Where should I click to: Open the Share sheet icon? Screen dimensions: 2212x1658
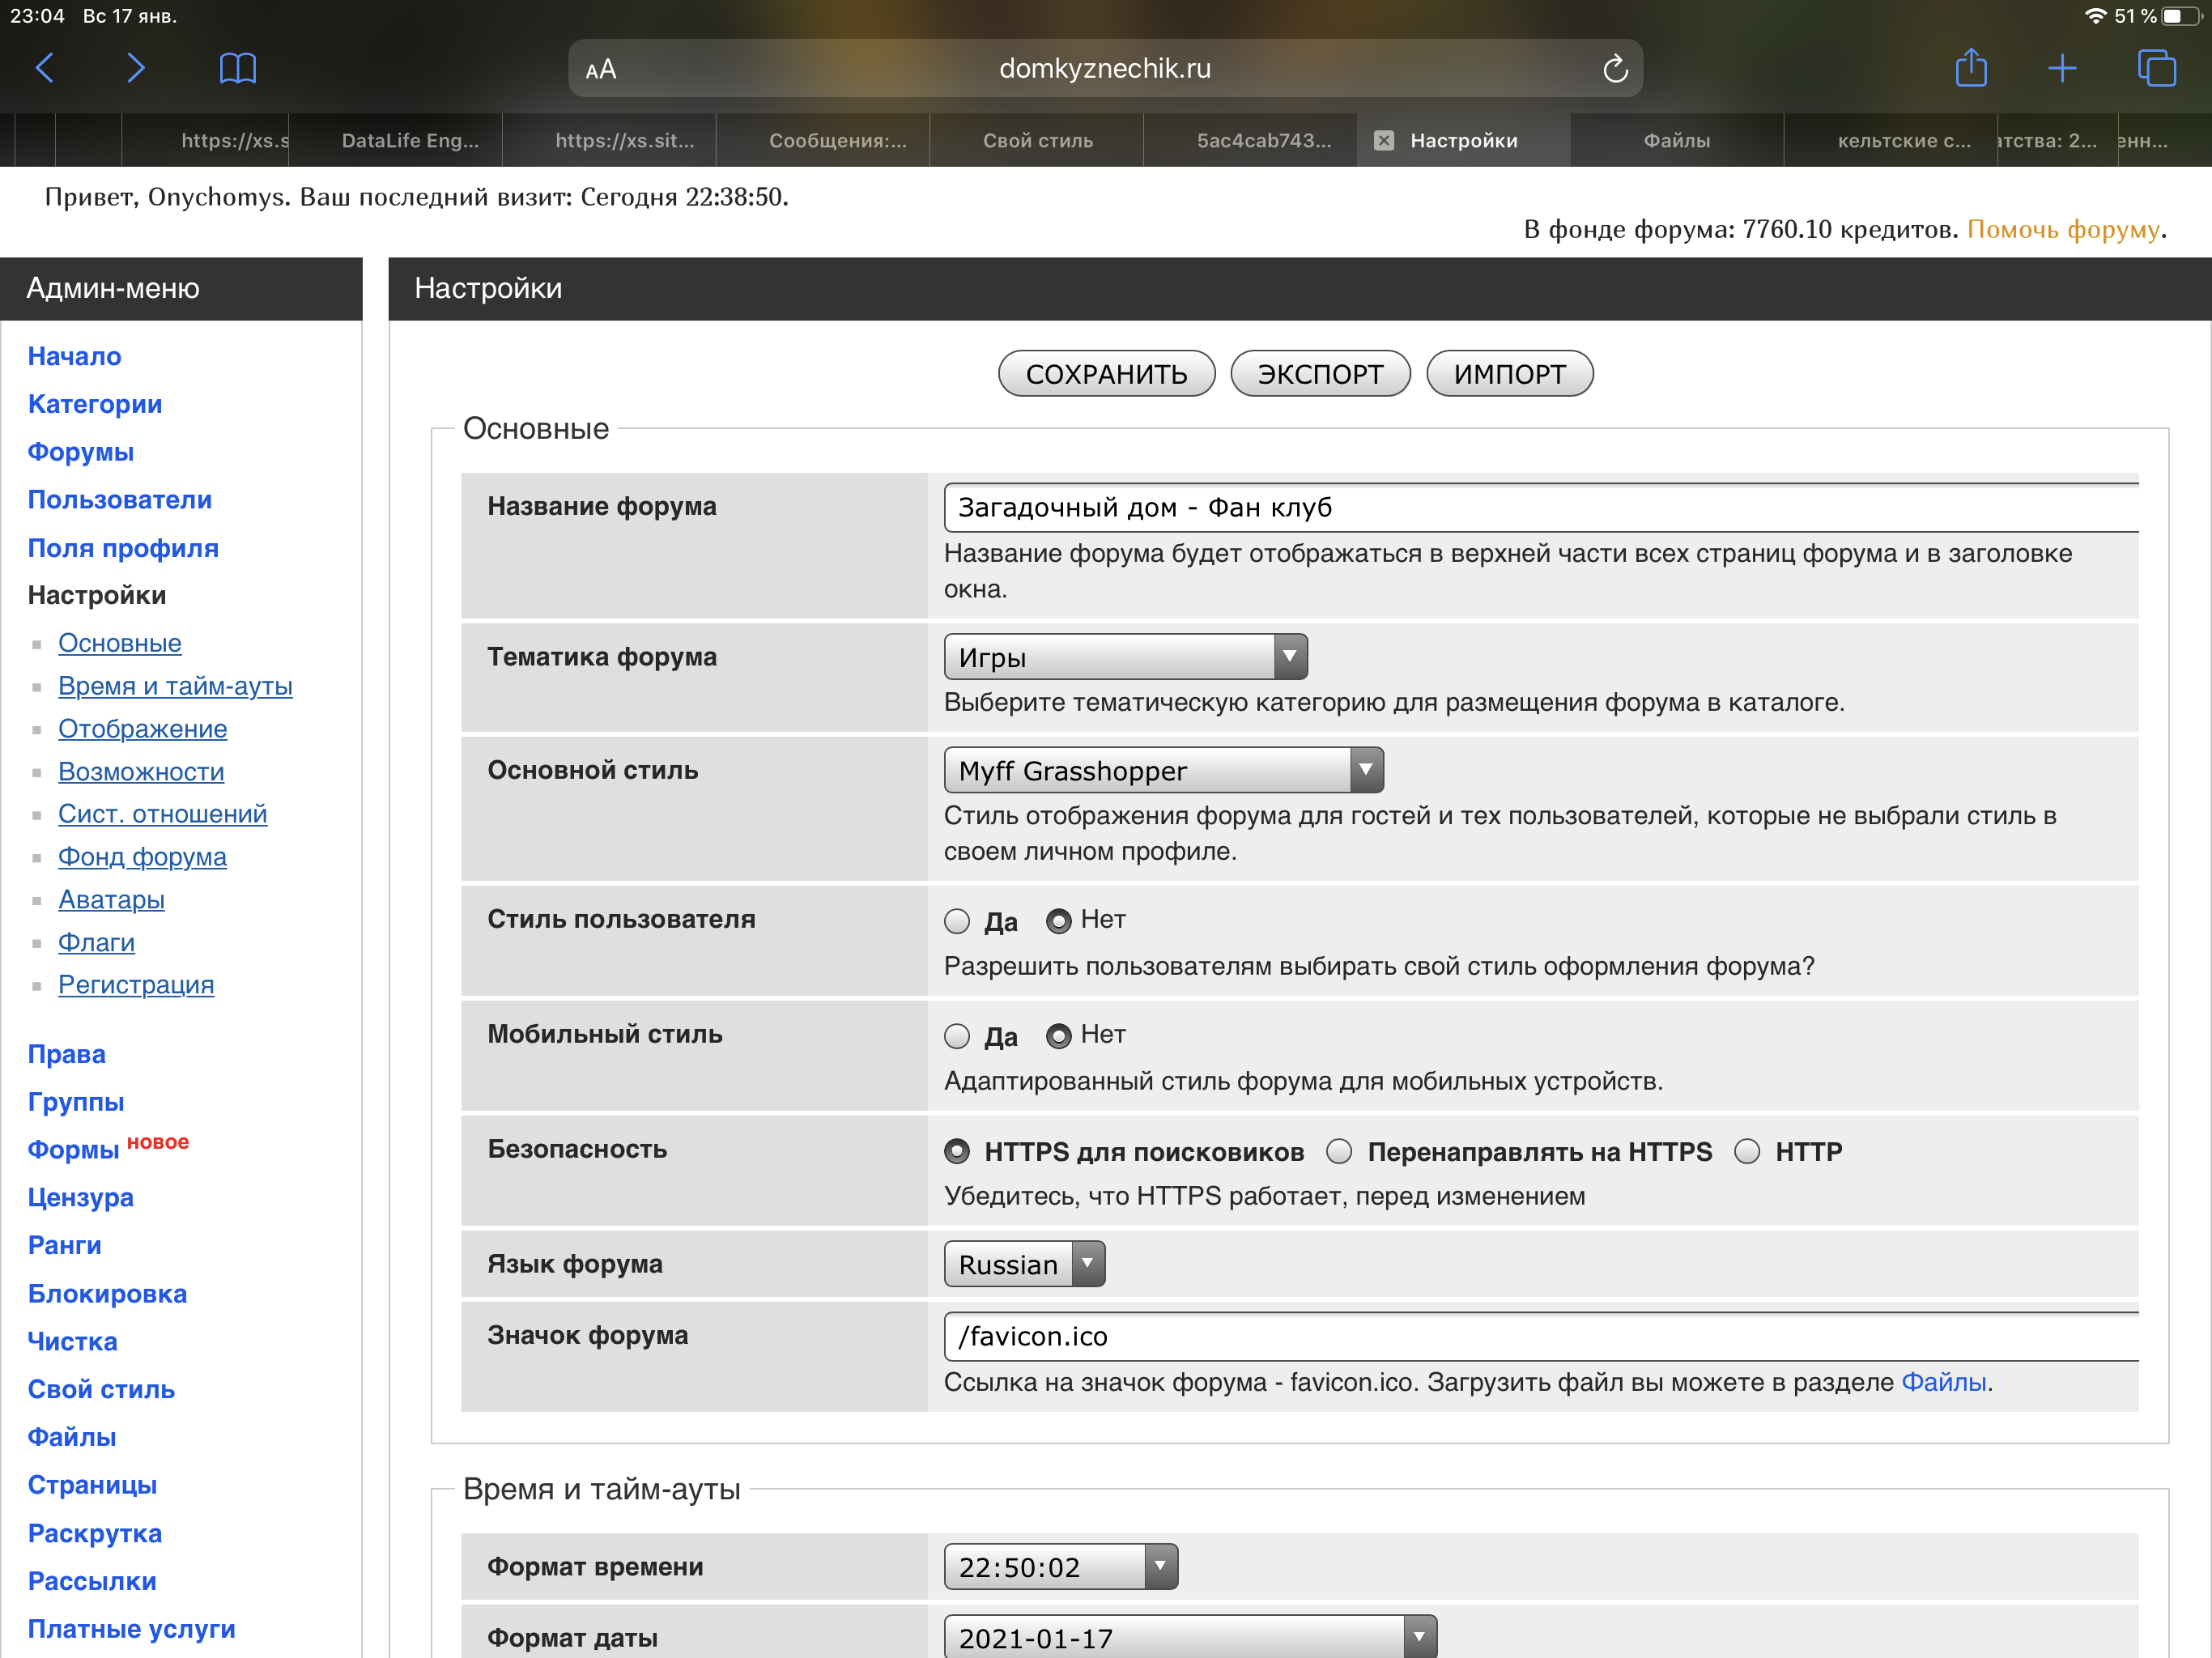click(1970, 68)
